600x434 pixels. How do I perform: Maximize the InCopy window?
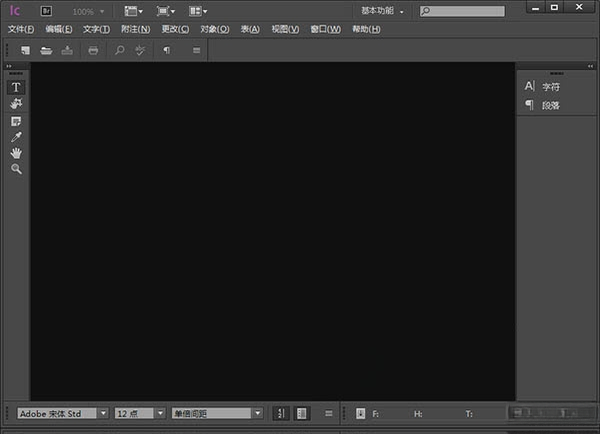554,7
